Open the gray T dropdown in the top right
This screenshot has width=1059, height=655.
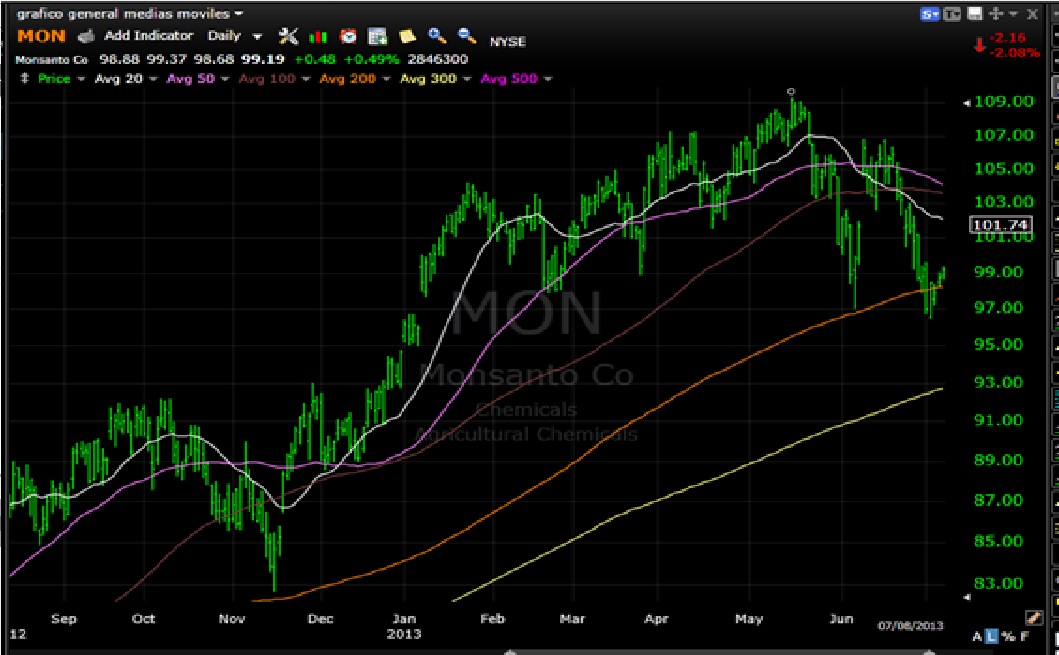952,14
